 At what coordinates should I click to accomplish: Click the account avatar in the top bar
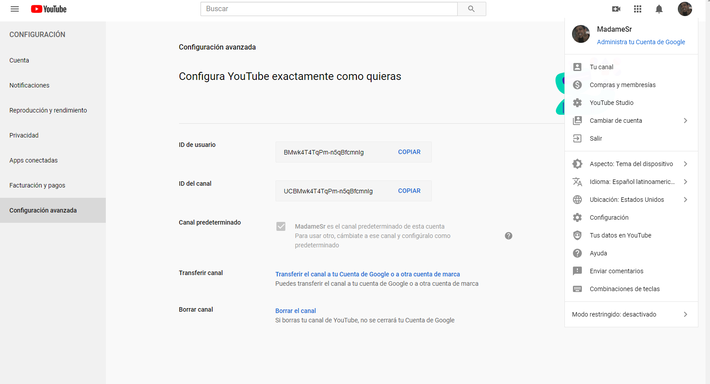click(685, 9)
